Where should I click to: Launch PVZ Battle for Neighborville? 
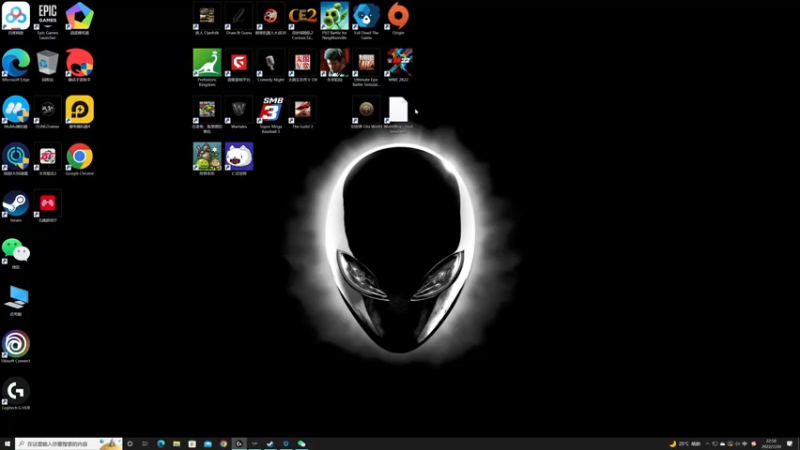[x=335, y=20]
